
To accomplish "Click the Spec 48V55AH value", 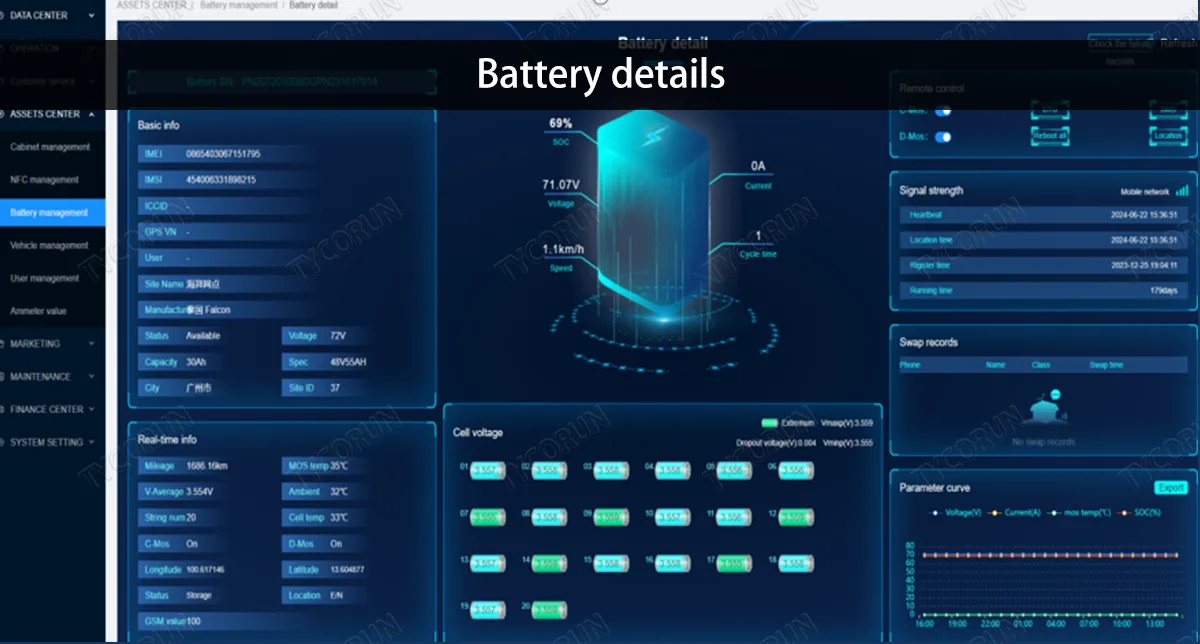I will click(x=349, y=362).
